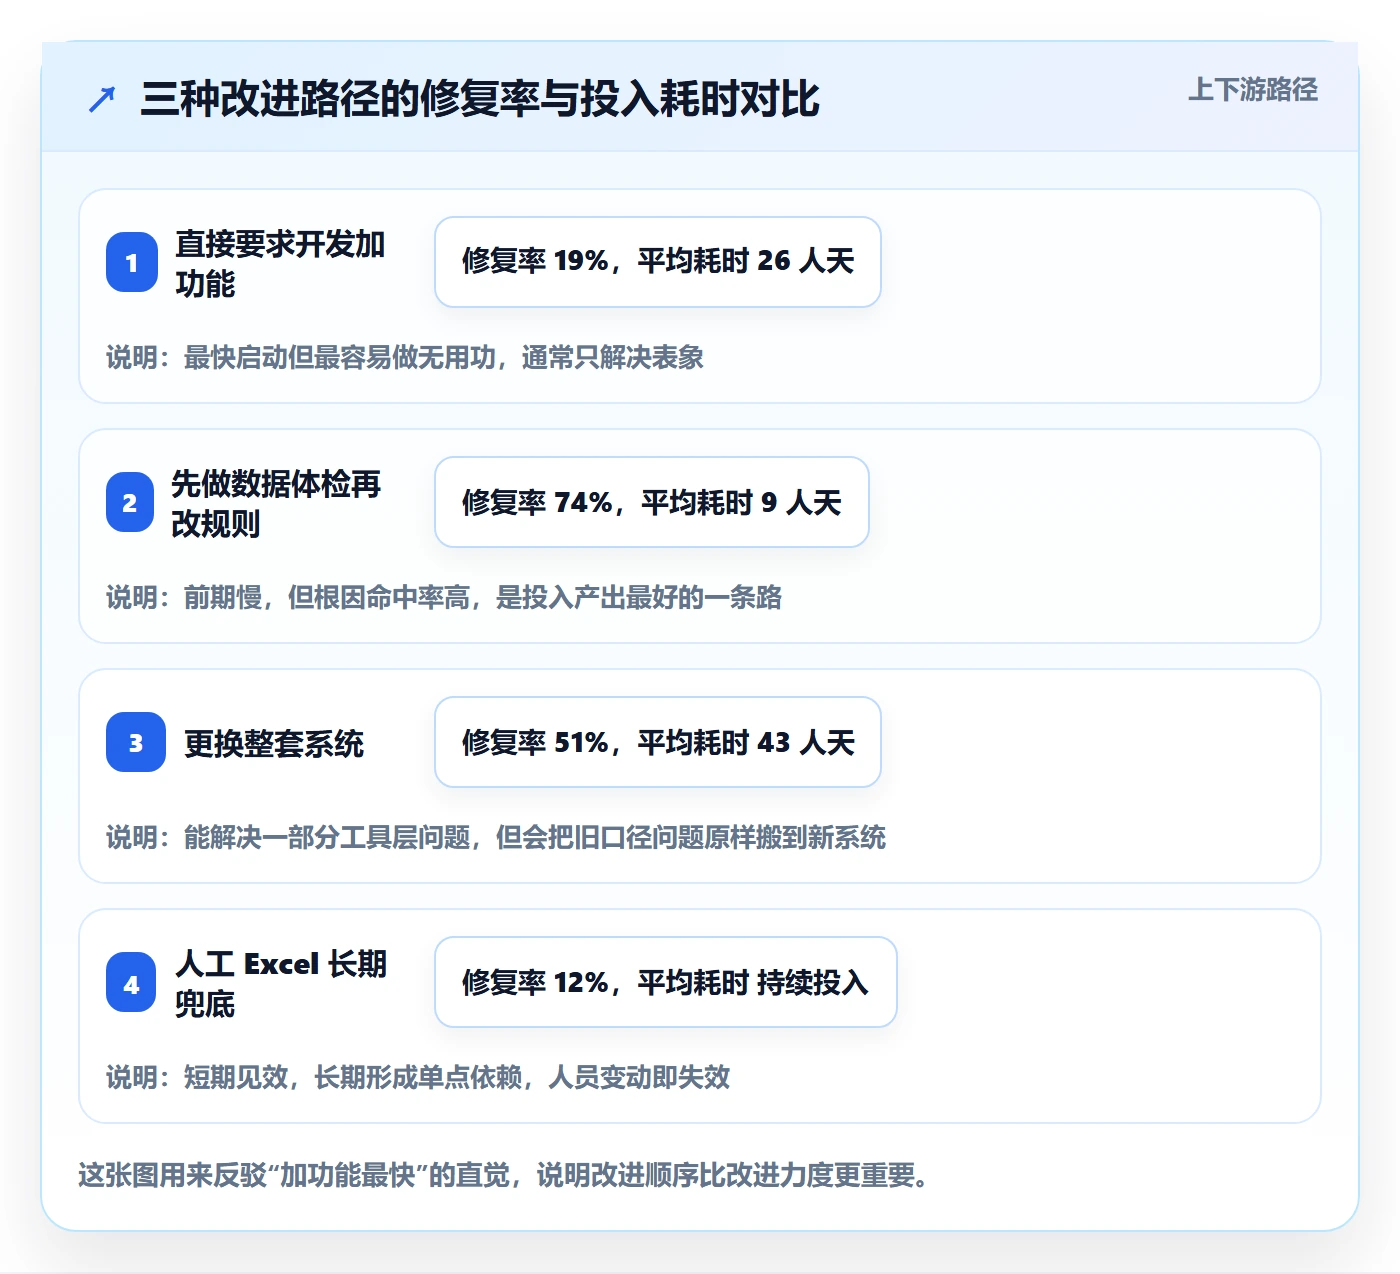Click the note 能解决一部分工具层问题
The width and height of the screenshot is (1400, 1274).
pos(496,837)
